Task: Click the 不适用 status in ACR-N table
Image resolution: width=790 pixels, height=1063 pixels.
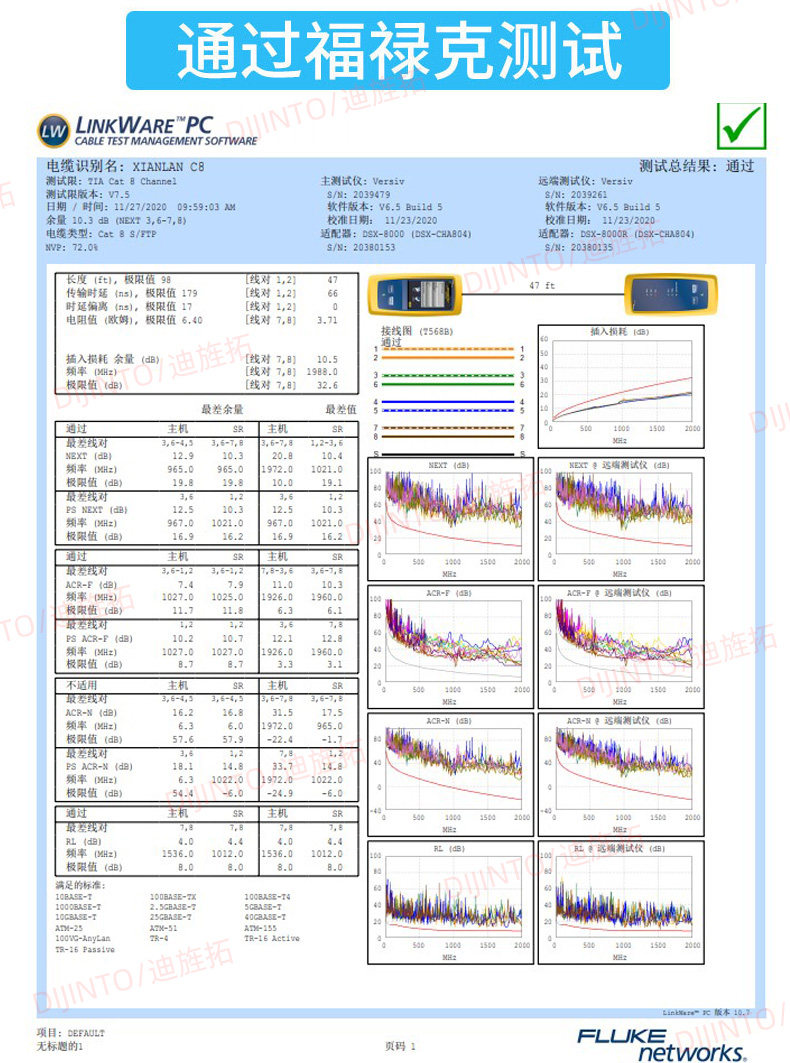Action: coord(81,685)
